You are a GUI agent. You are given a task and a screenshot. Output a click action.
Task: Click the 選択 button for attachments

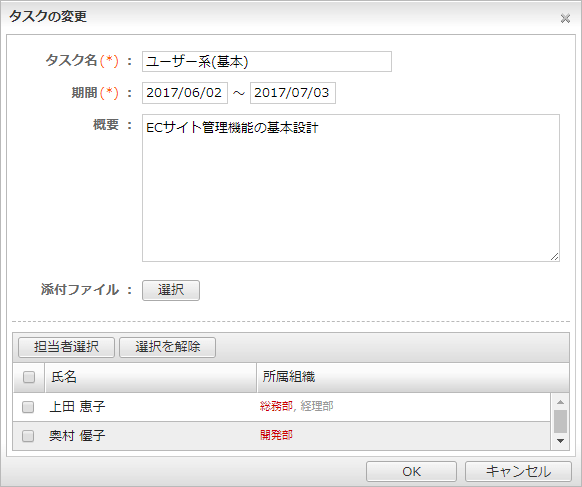(171, 290)
